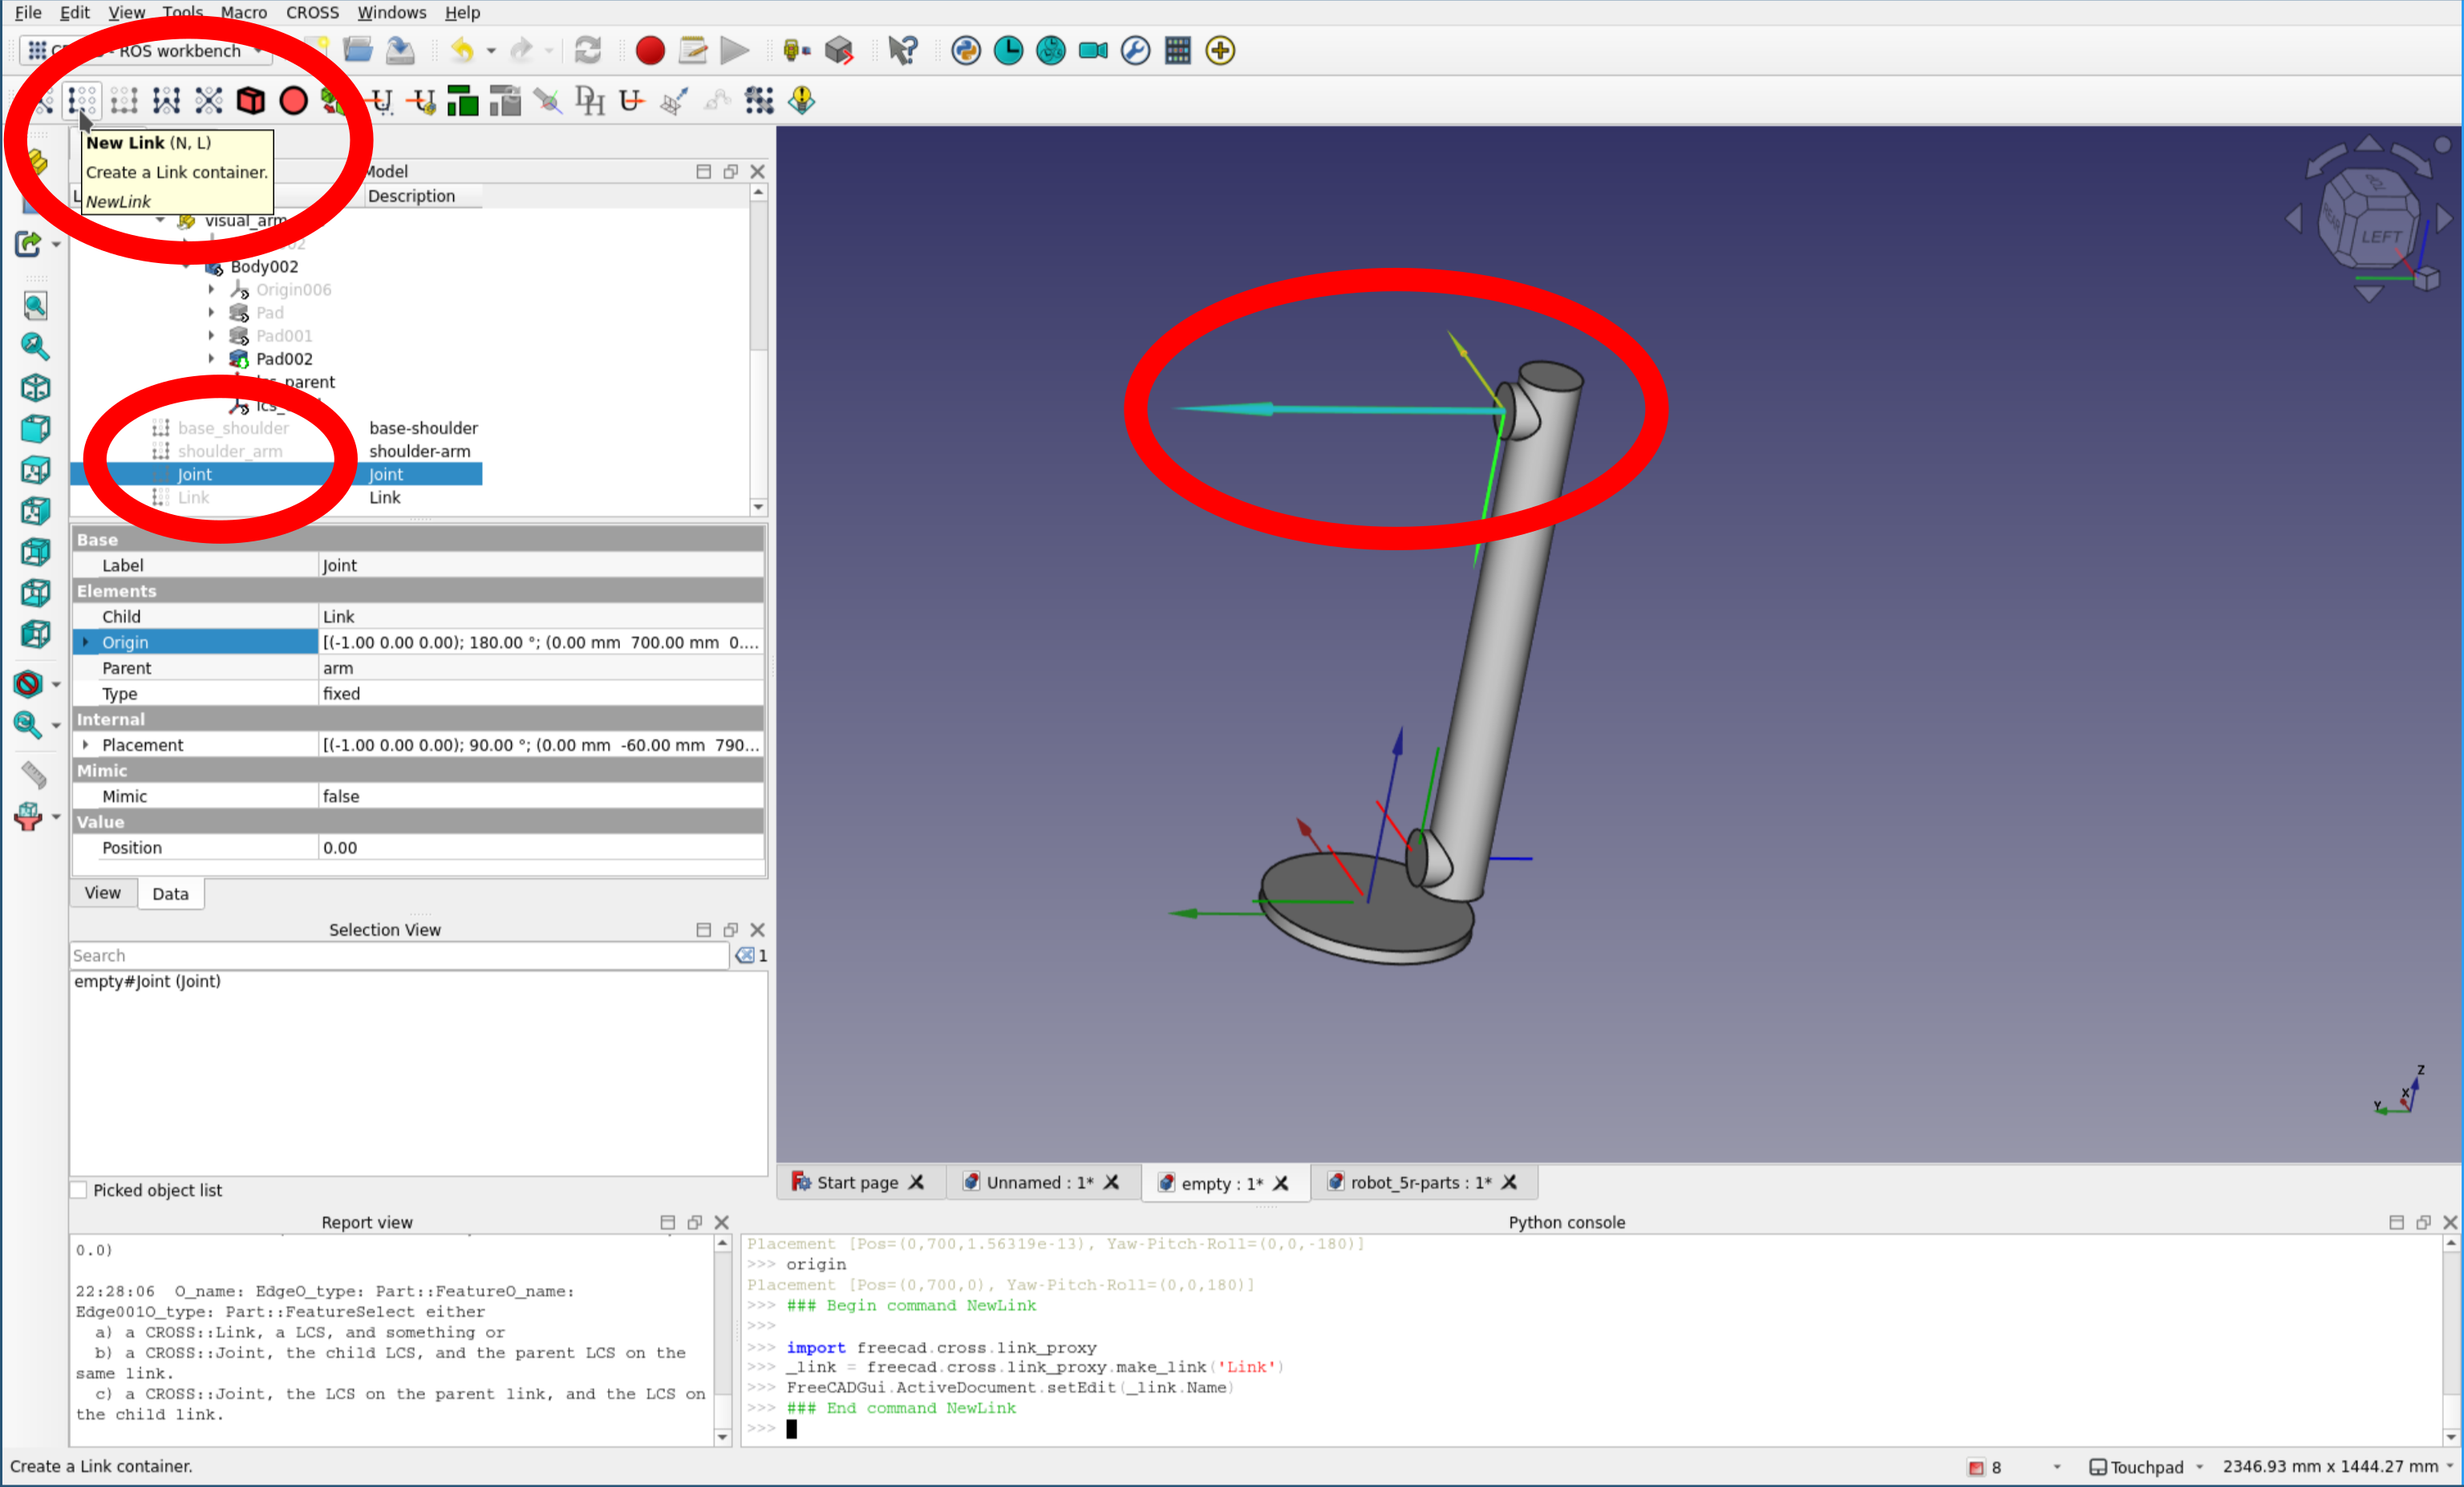Click the fit selection magnifier icon

tap(35, 347)
